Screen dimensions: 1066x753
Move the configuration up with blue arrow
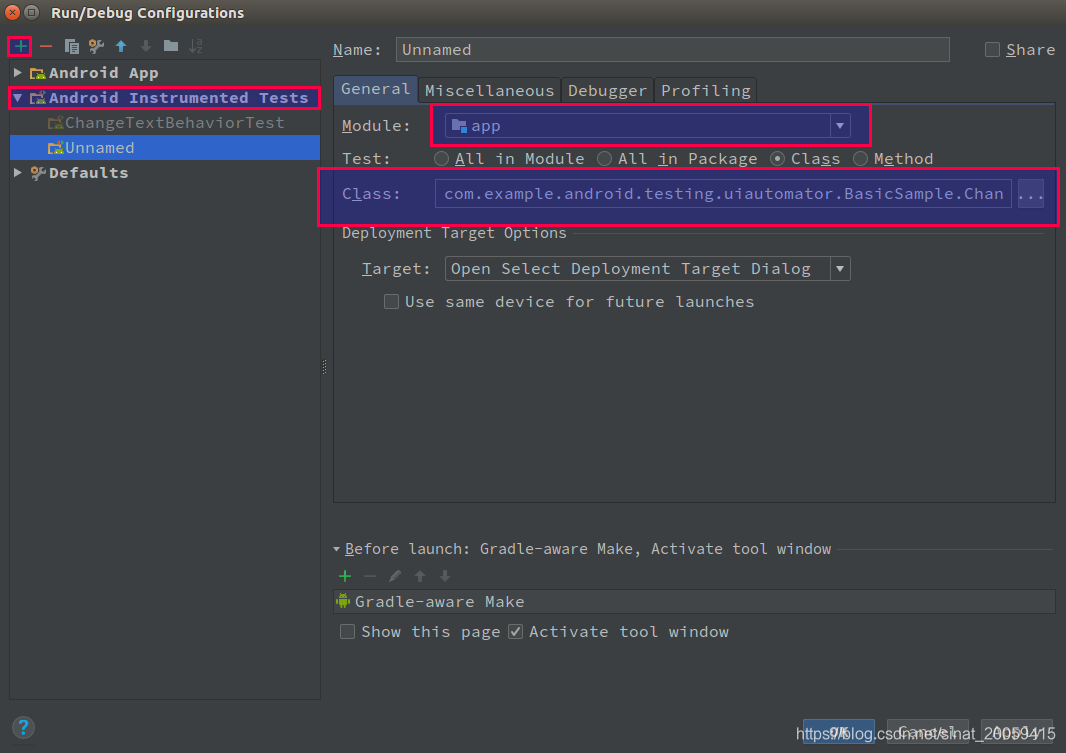click(x=119, y=46)
